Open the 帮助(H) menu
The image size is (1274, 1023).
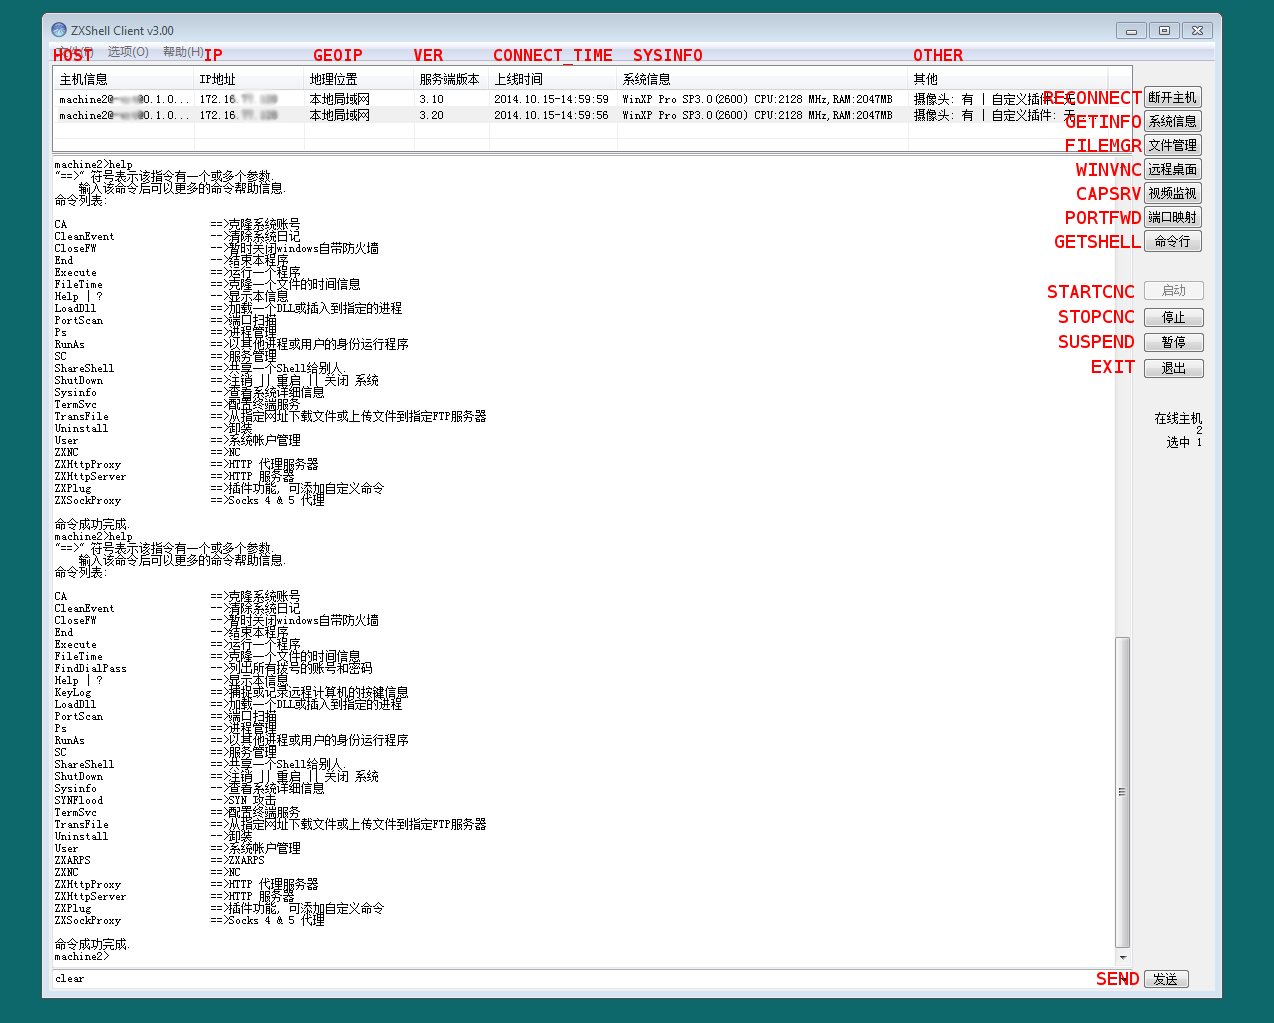tap(183, 52)
